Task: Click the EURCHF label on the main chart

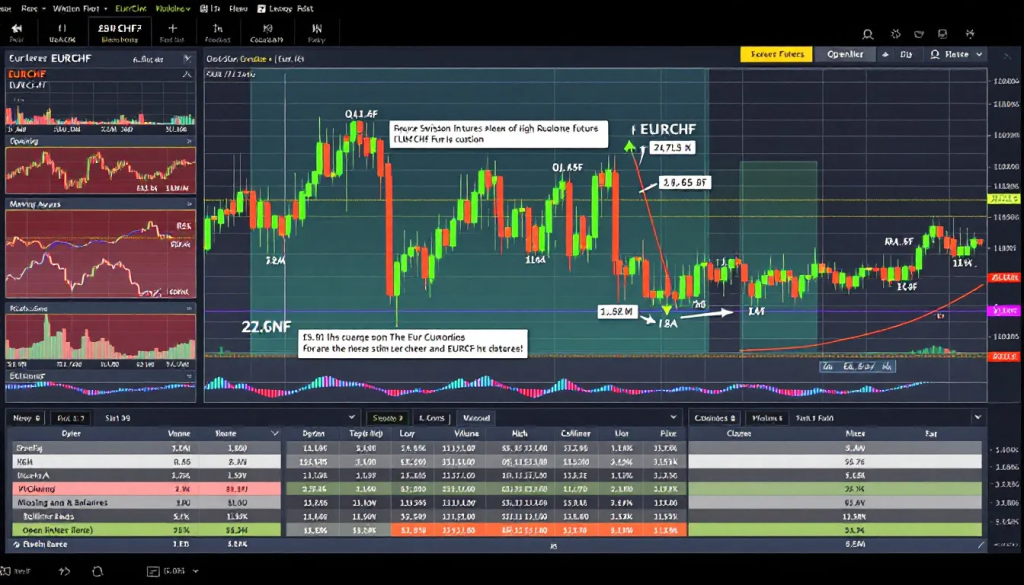Action: pos(667,129)
